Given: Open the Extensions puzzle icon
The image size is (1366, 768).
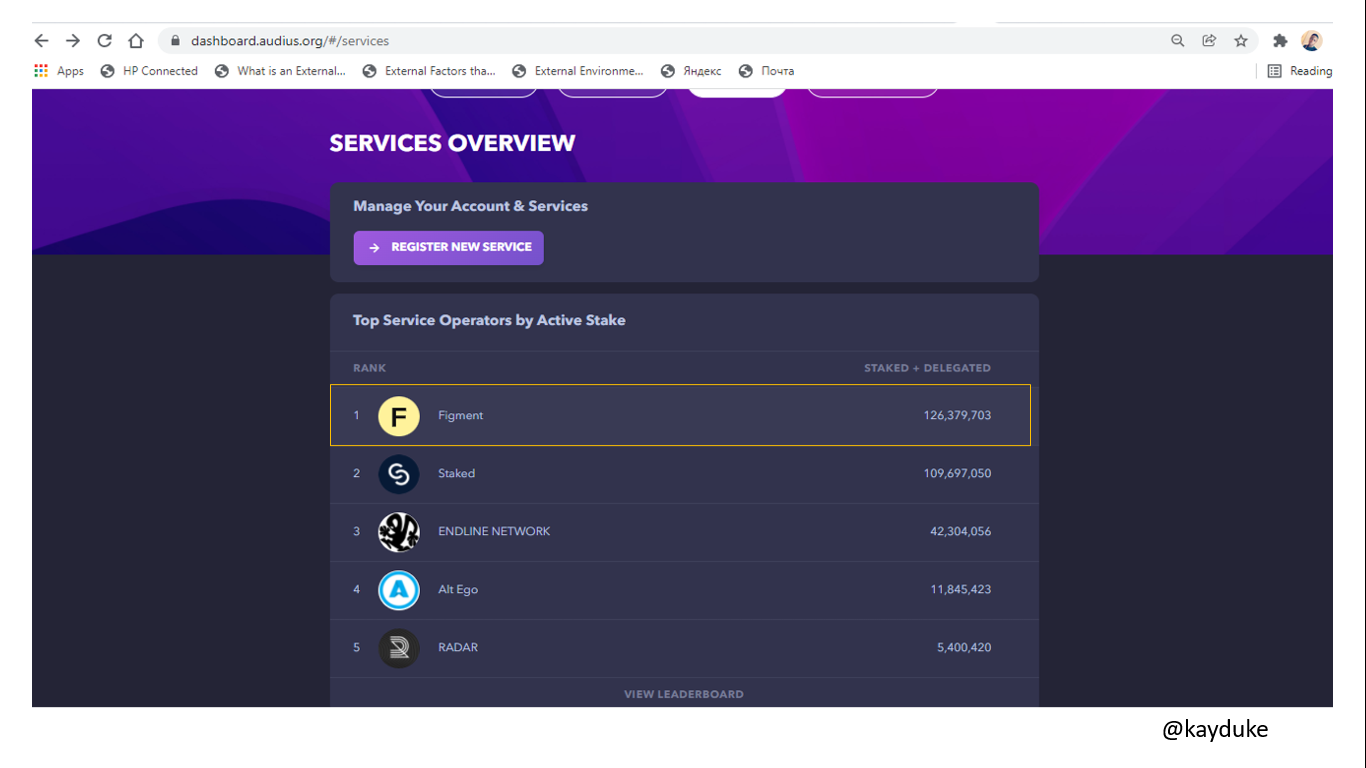Looking at the screenshot, I should [x=1280, y=41].
